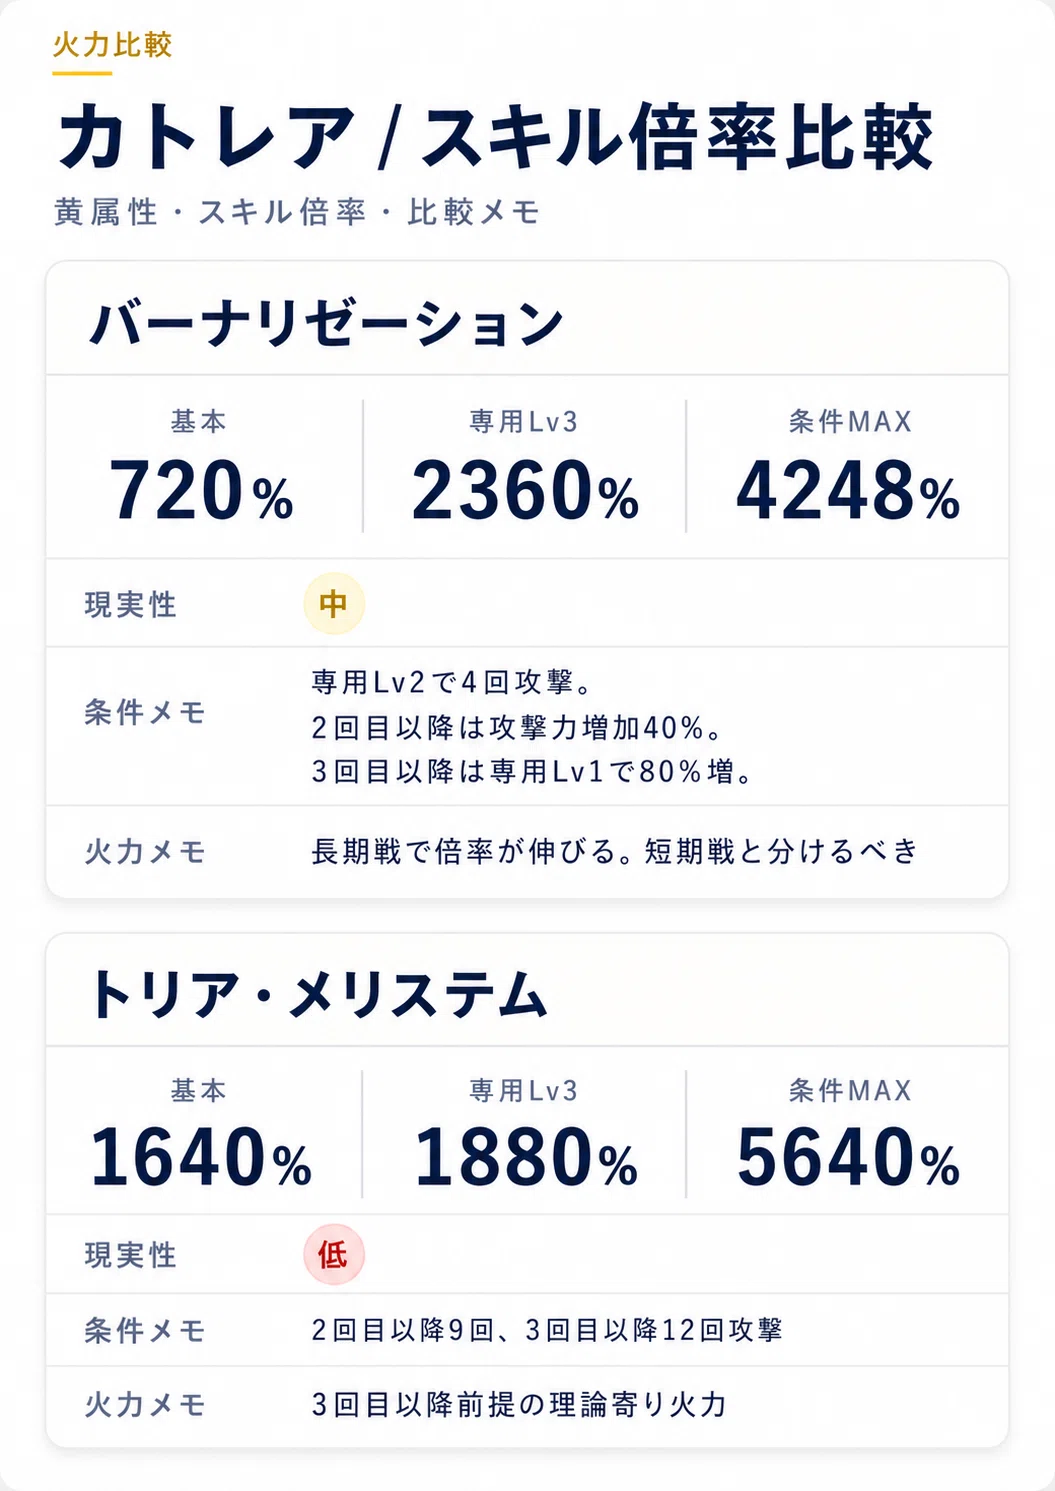Click the 3回目以降は専用Lv1で80%増 line

point(532,771)
